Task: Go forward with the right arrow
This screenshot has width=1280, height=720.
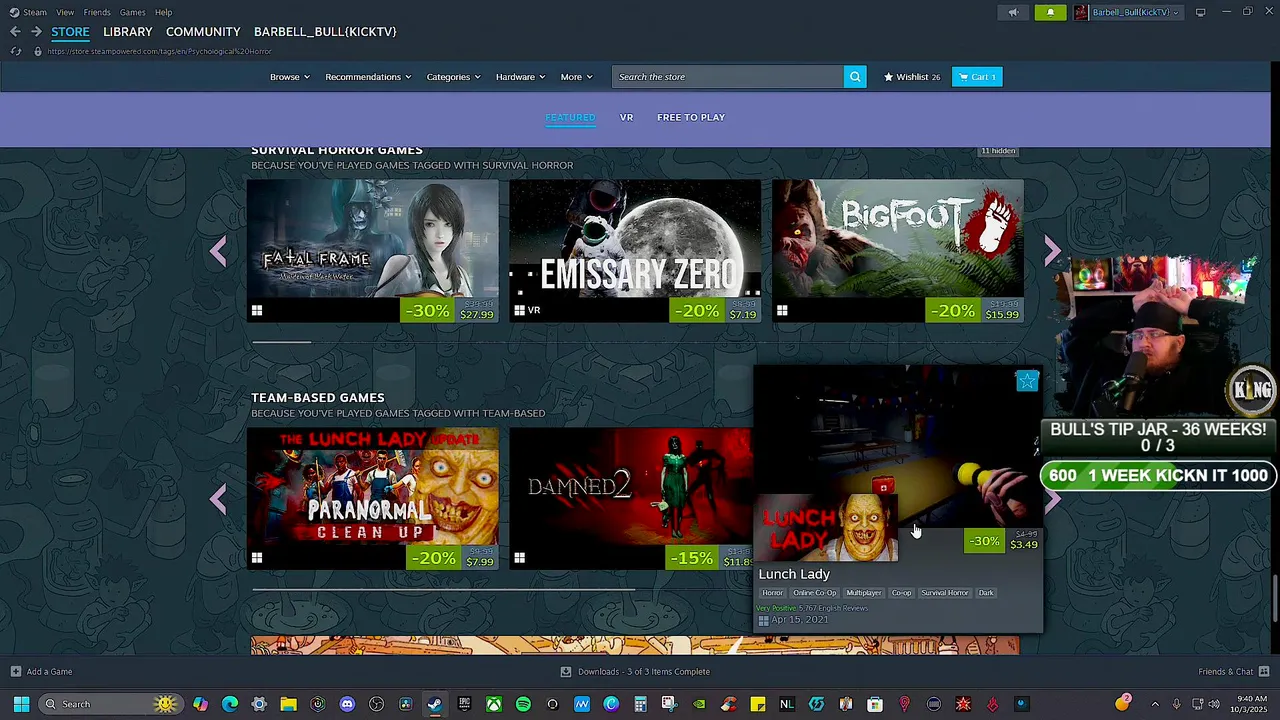Action: tap(36, 32)
